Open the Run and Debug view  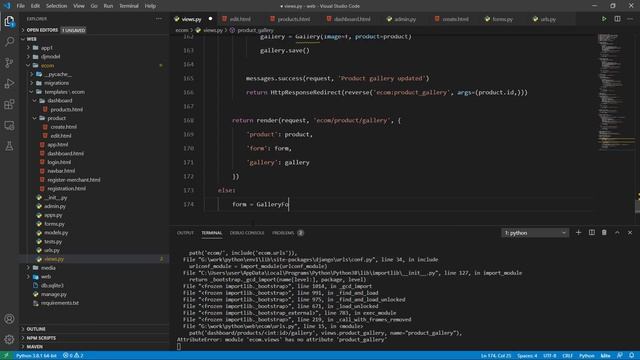9,83
